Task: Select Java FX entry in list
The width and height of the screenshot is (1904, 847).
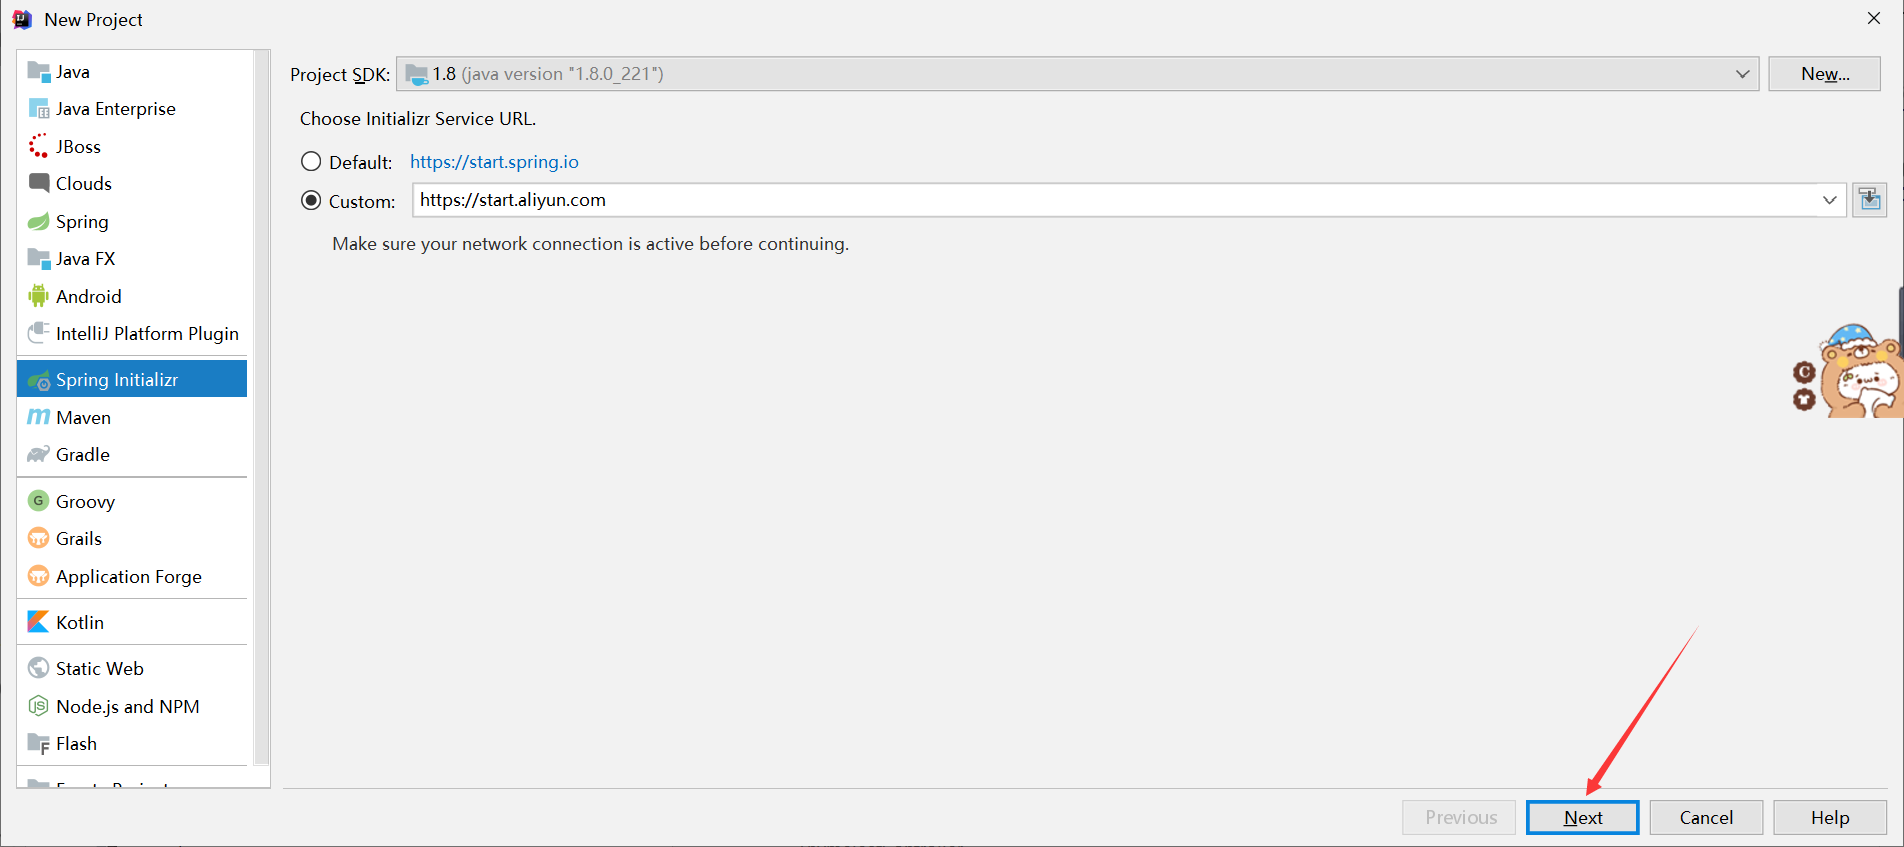Action: [x=132, y=258]
